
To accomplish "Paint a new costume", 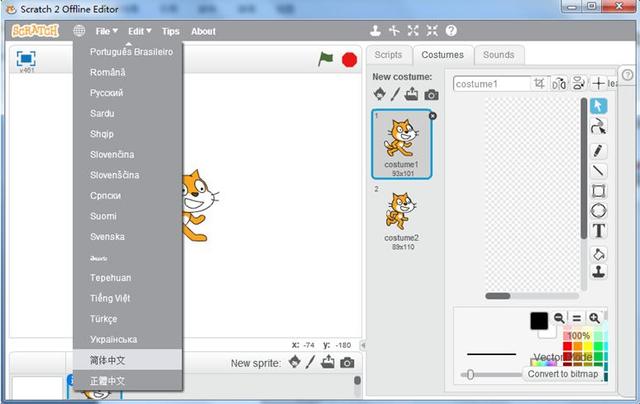I will click(395, 94).
